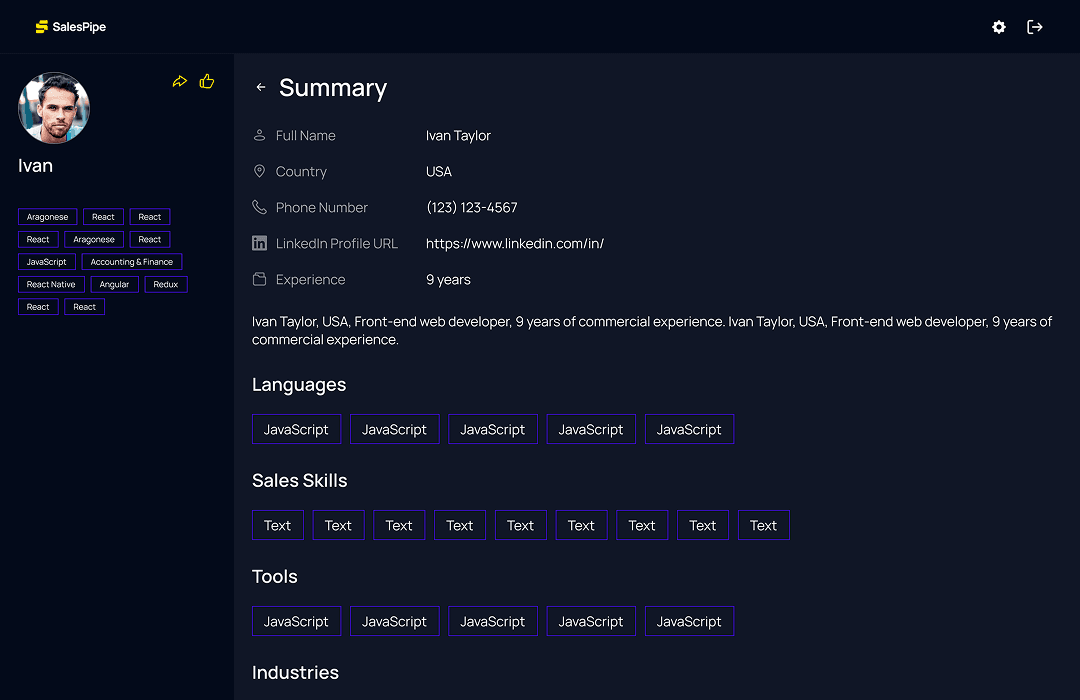
Task: Log out using the sign-out icon
Action: point(1035,27)
